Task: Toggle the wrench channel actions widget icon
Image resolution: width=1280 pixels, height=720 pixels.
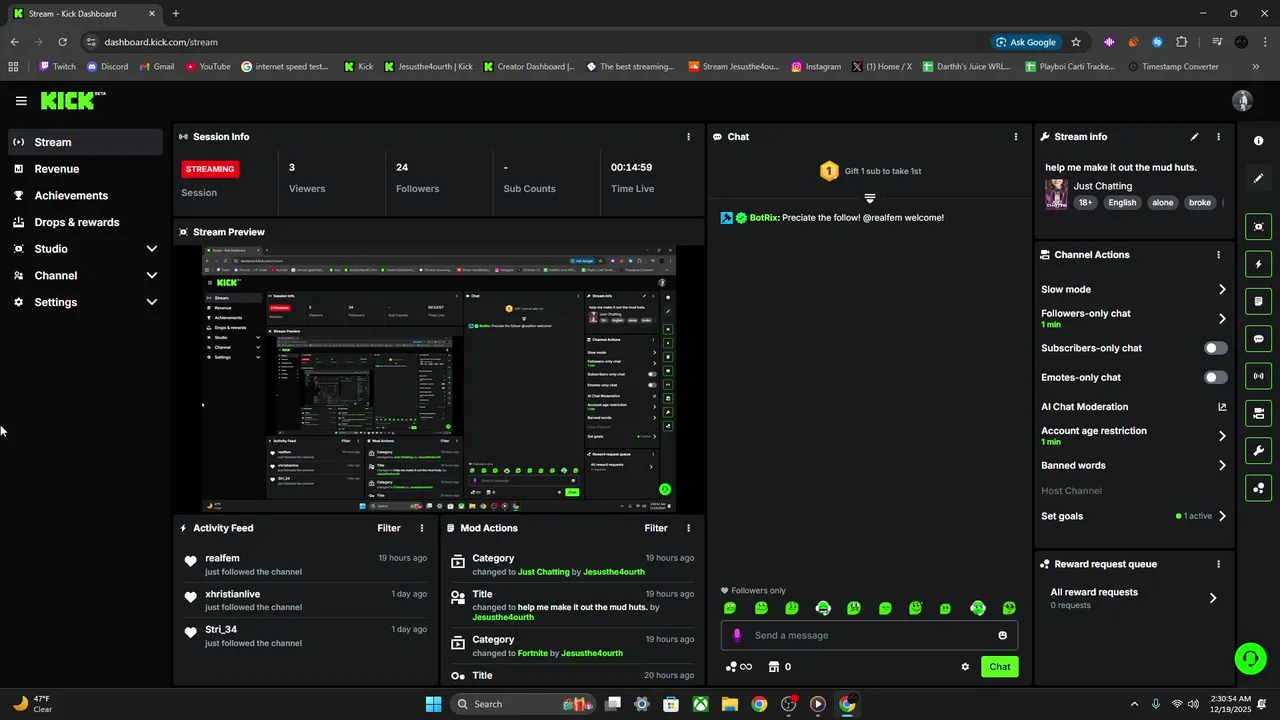Action: pos(1258,451)
